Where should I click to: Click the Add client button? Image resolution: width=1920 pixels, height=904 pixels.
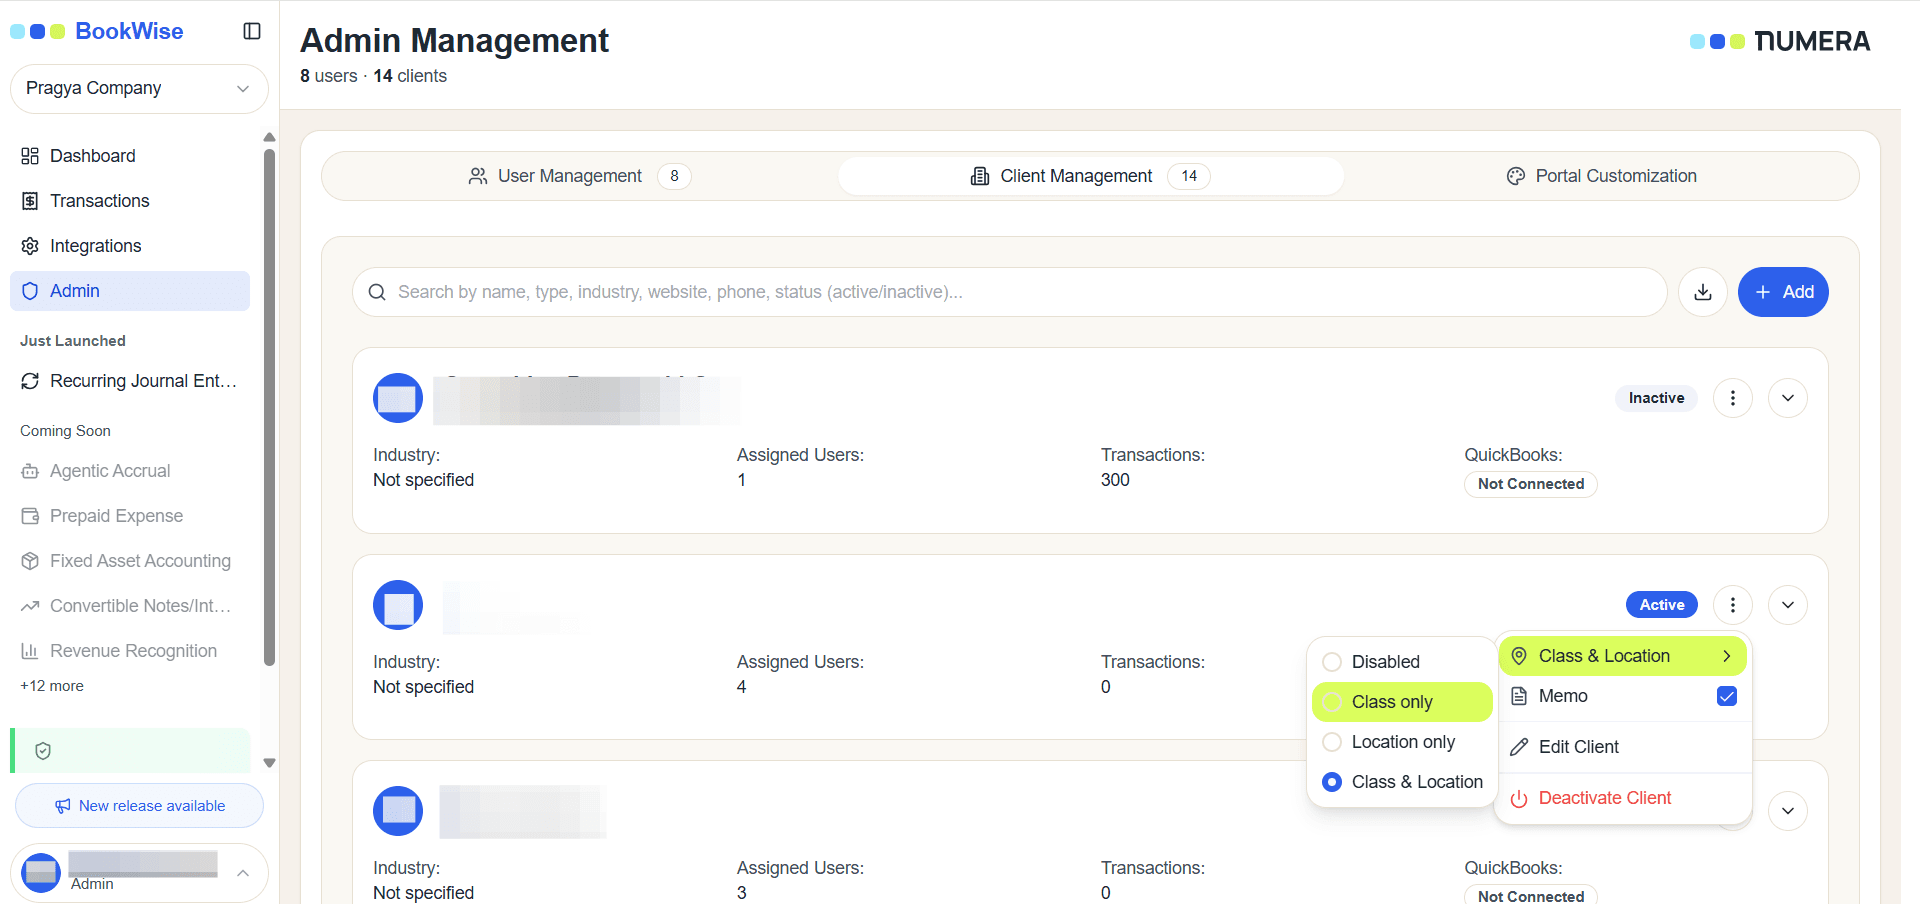(1783, 292)
